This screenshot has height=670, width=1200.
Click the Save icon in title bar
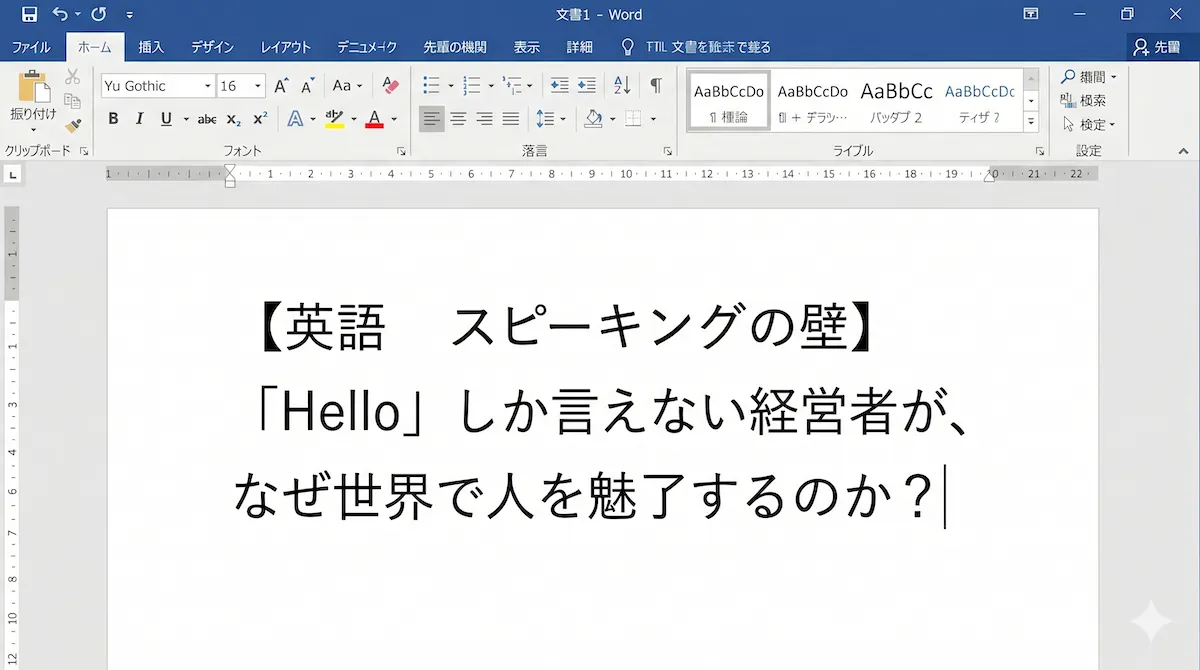coord(29,14)
